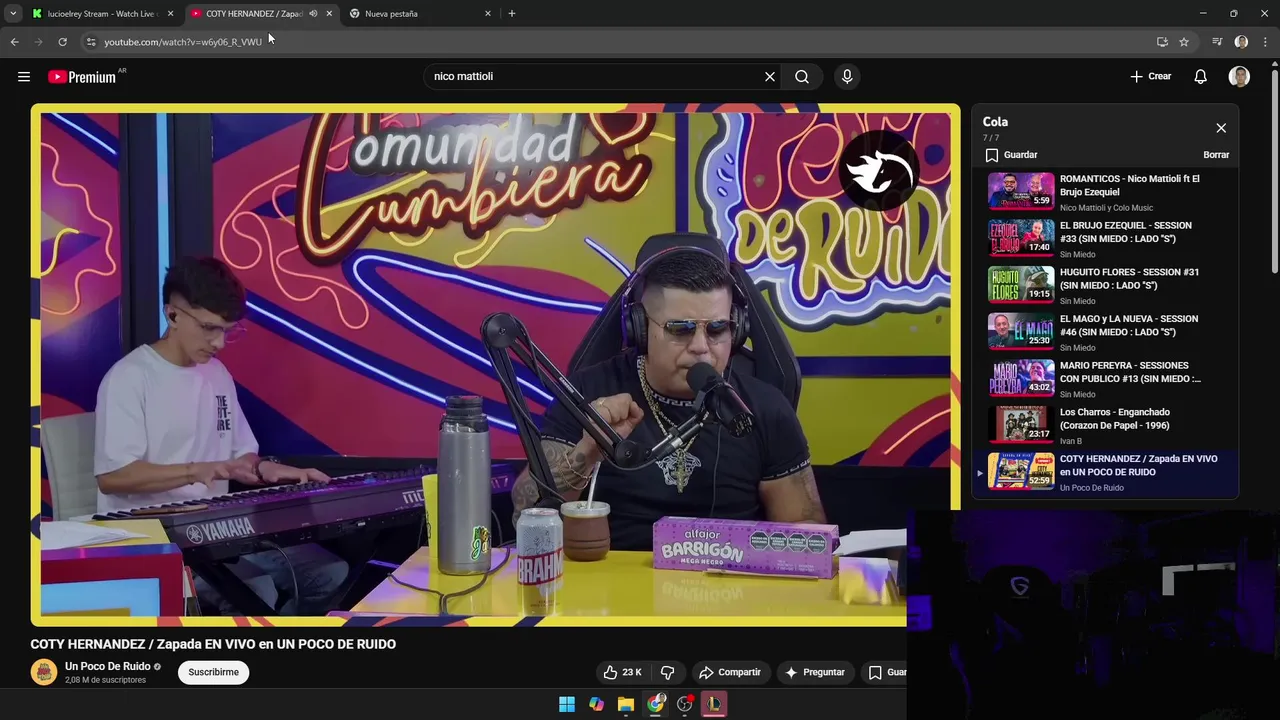Screen dimensions: 1280x720
Task: Clear the search box with the X
Action: point(770,76)
